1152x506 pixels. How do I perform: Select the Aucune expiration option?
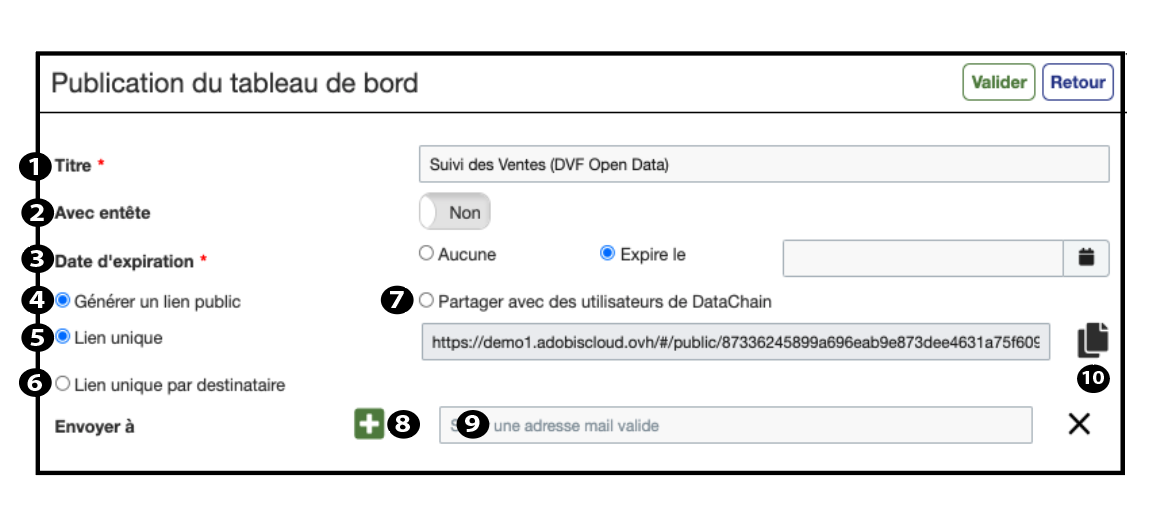tap(426, 254)
